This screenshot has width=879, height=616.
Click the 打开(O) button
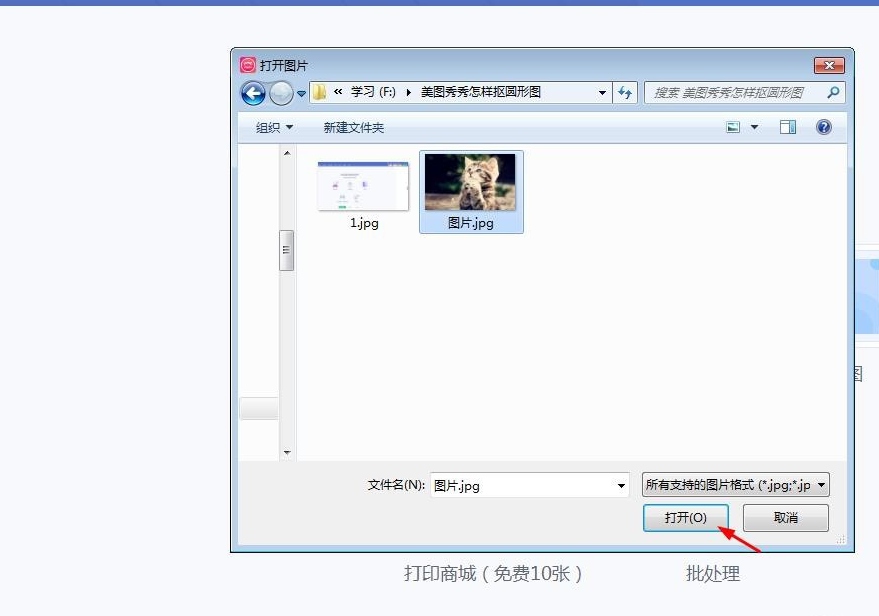pos(687,518)
